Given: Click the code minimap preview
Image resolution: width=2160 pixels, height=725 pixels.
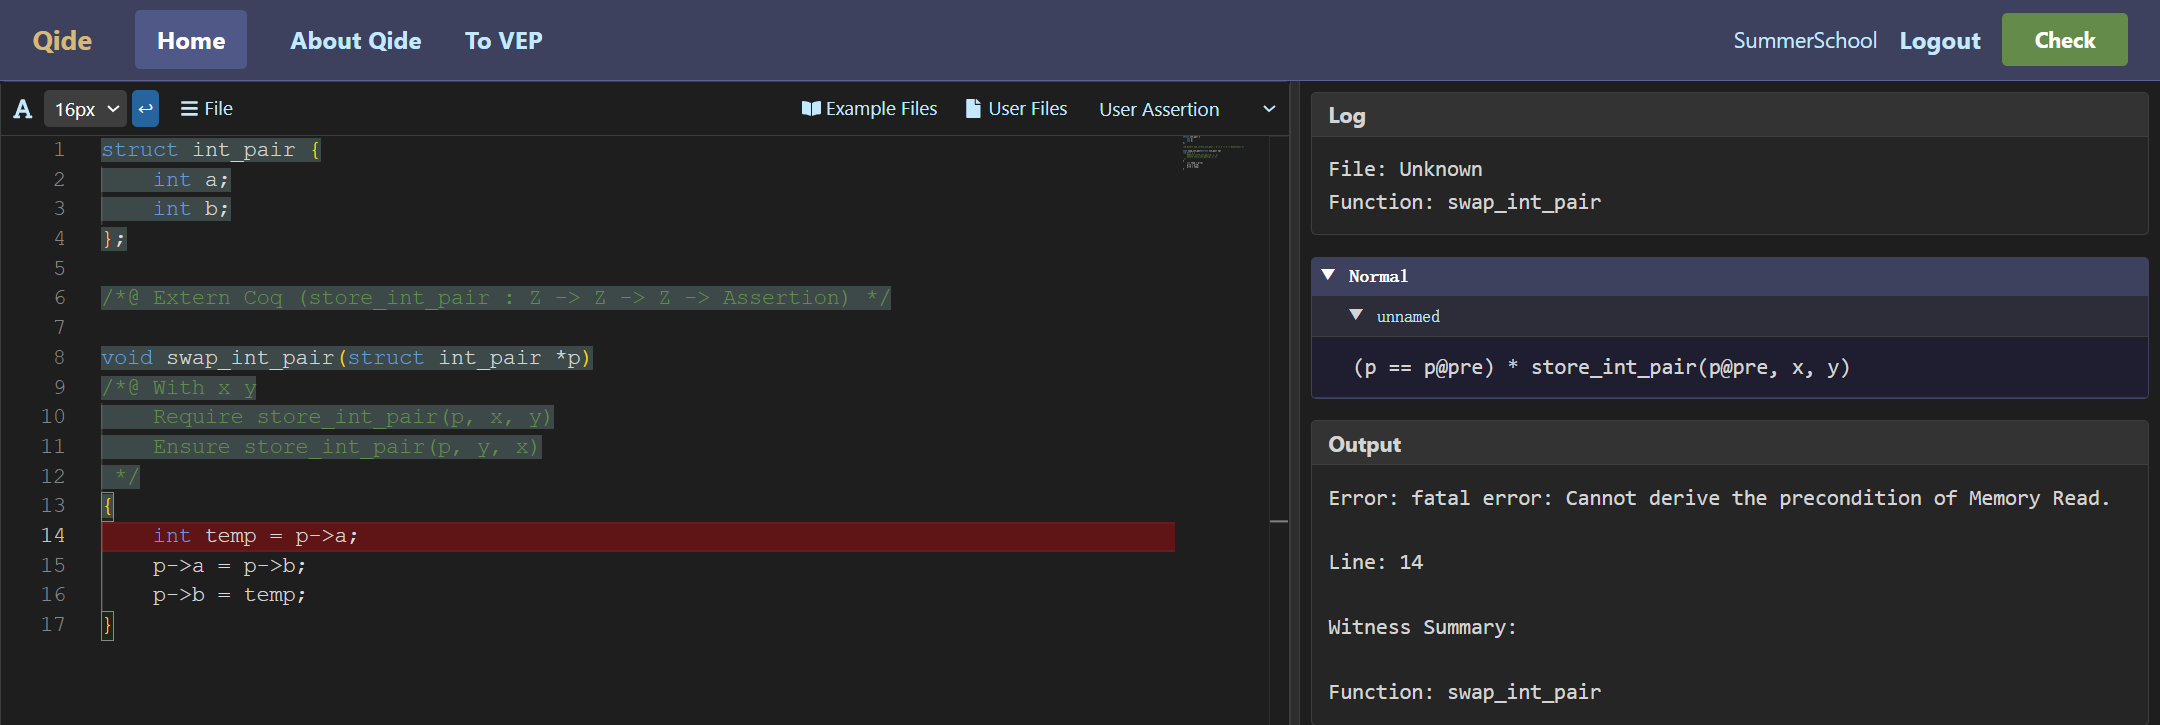Looking at the screenshot, I should click(1214, 153).
